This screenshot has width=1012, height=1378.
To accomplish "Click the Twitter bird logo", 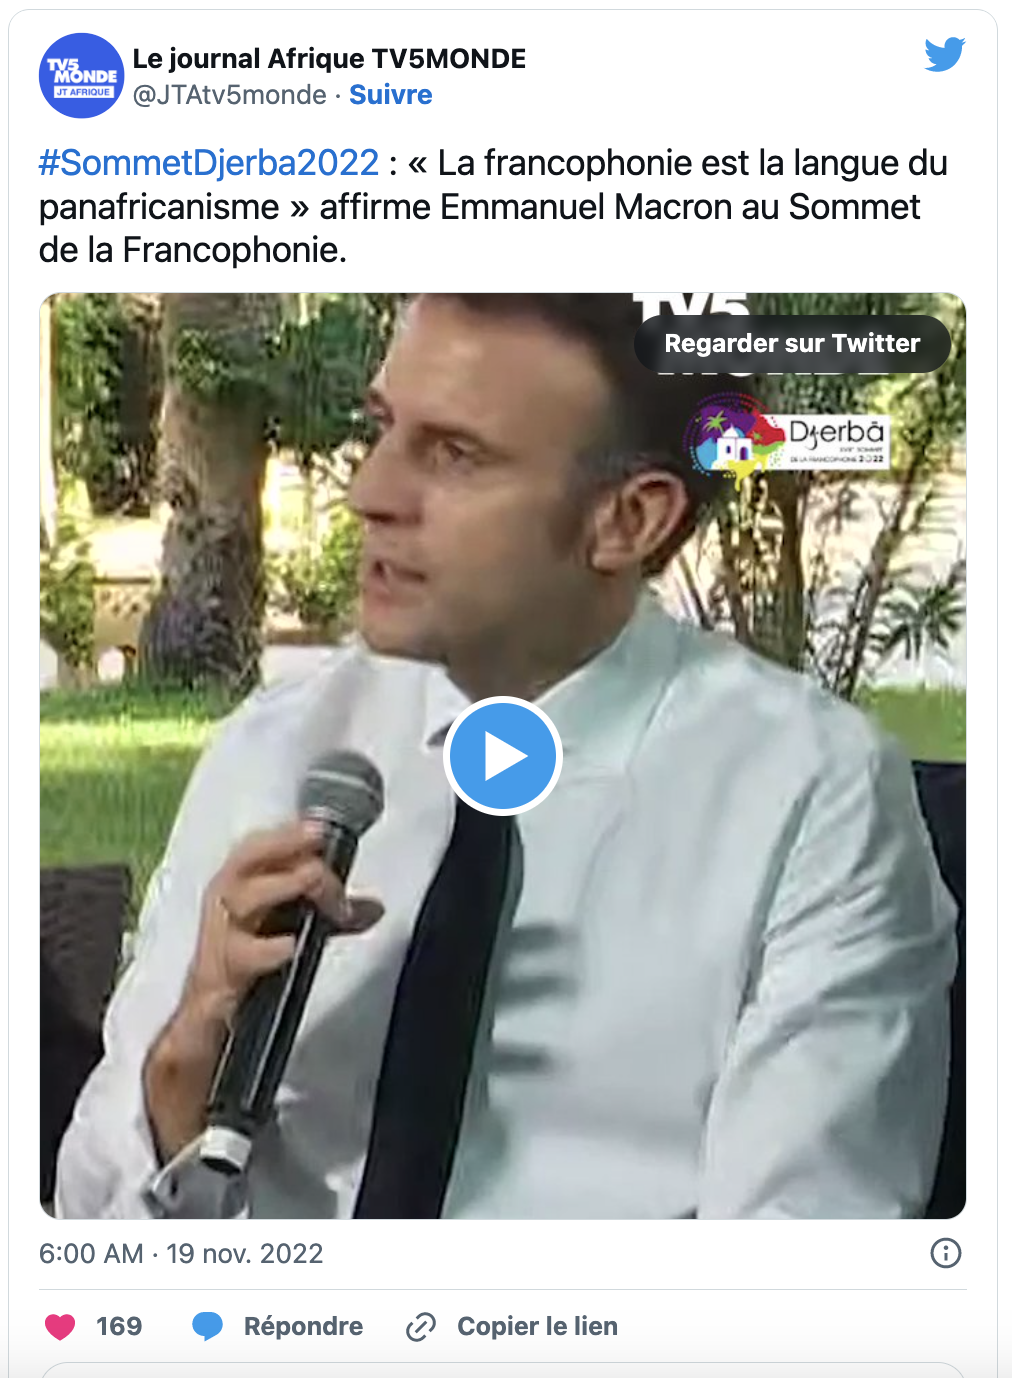I will [944, 55].
